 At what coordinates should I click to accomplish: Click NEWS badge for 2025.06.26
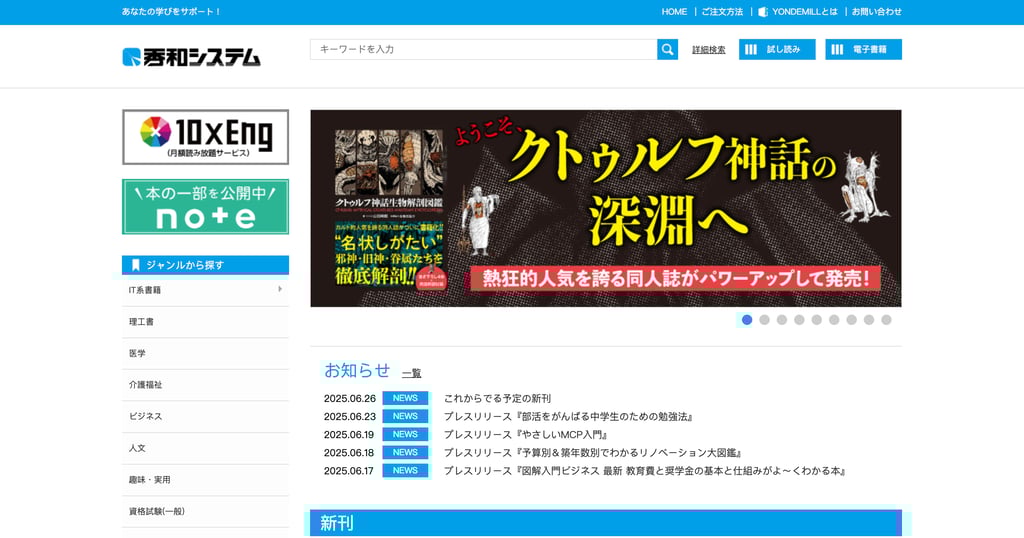(405, 398)
